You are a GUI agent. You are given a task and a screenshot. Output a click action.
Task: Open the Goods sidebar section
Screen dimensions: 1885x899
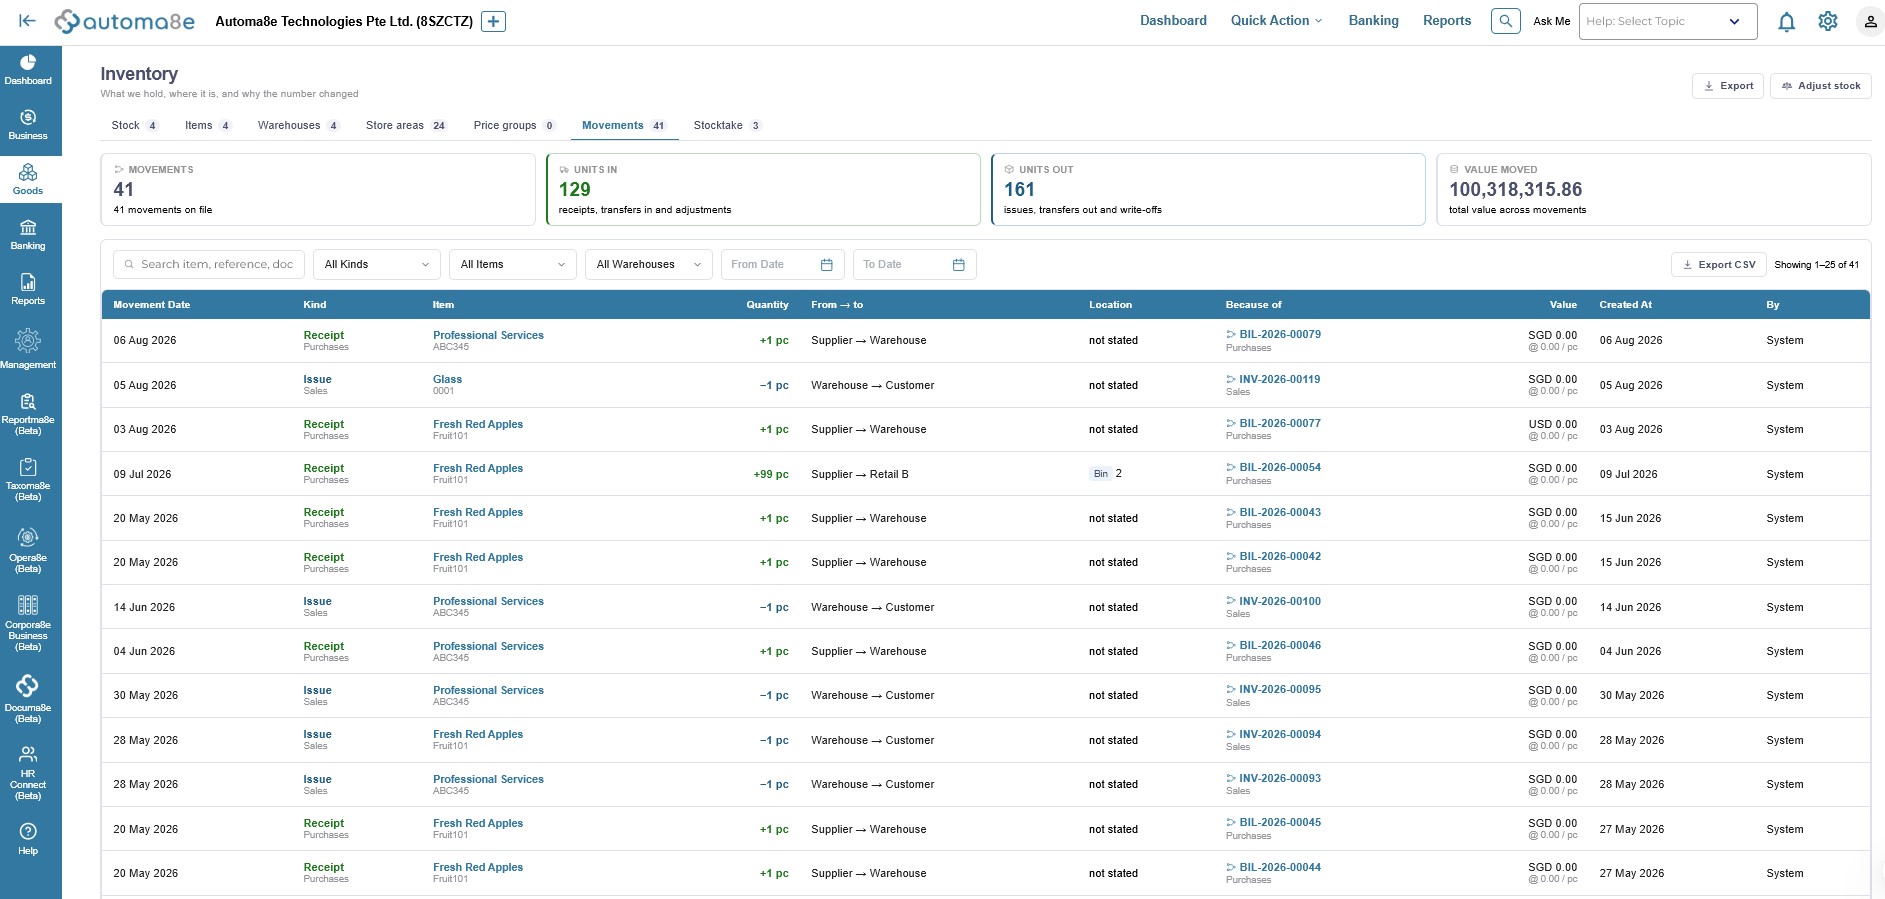28,180
